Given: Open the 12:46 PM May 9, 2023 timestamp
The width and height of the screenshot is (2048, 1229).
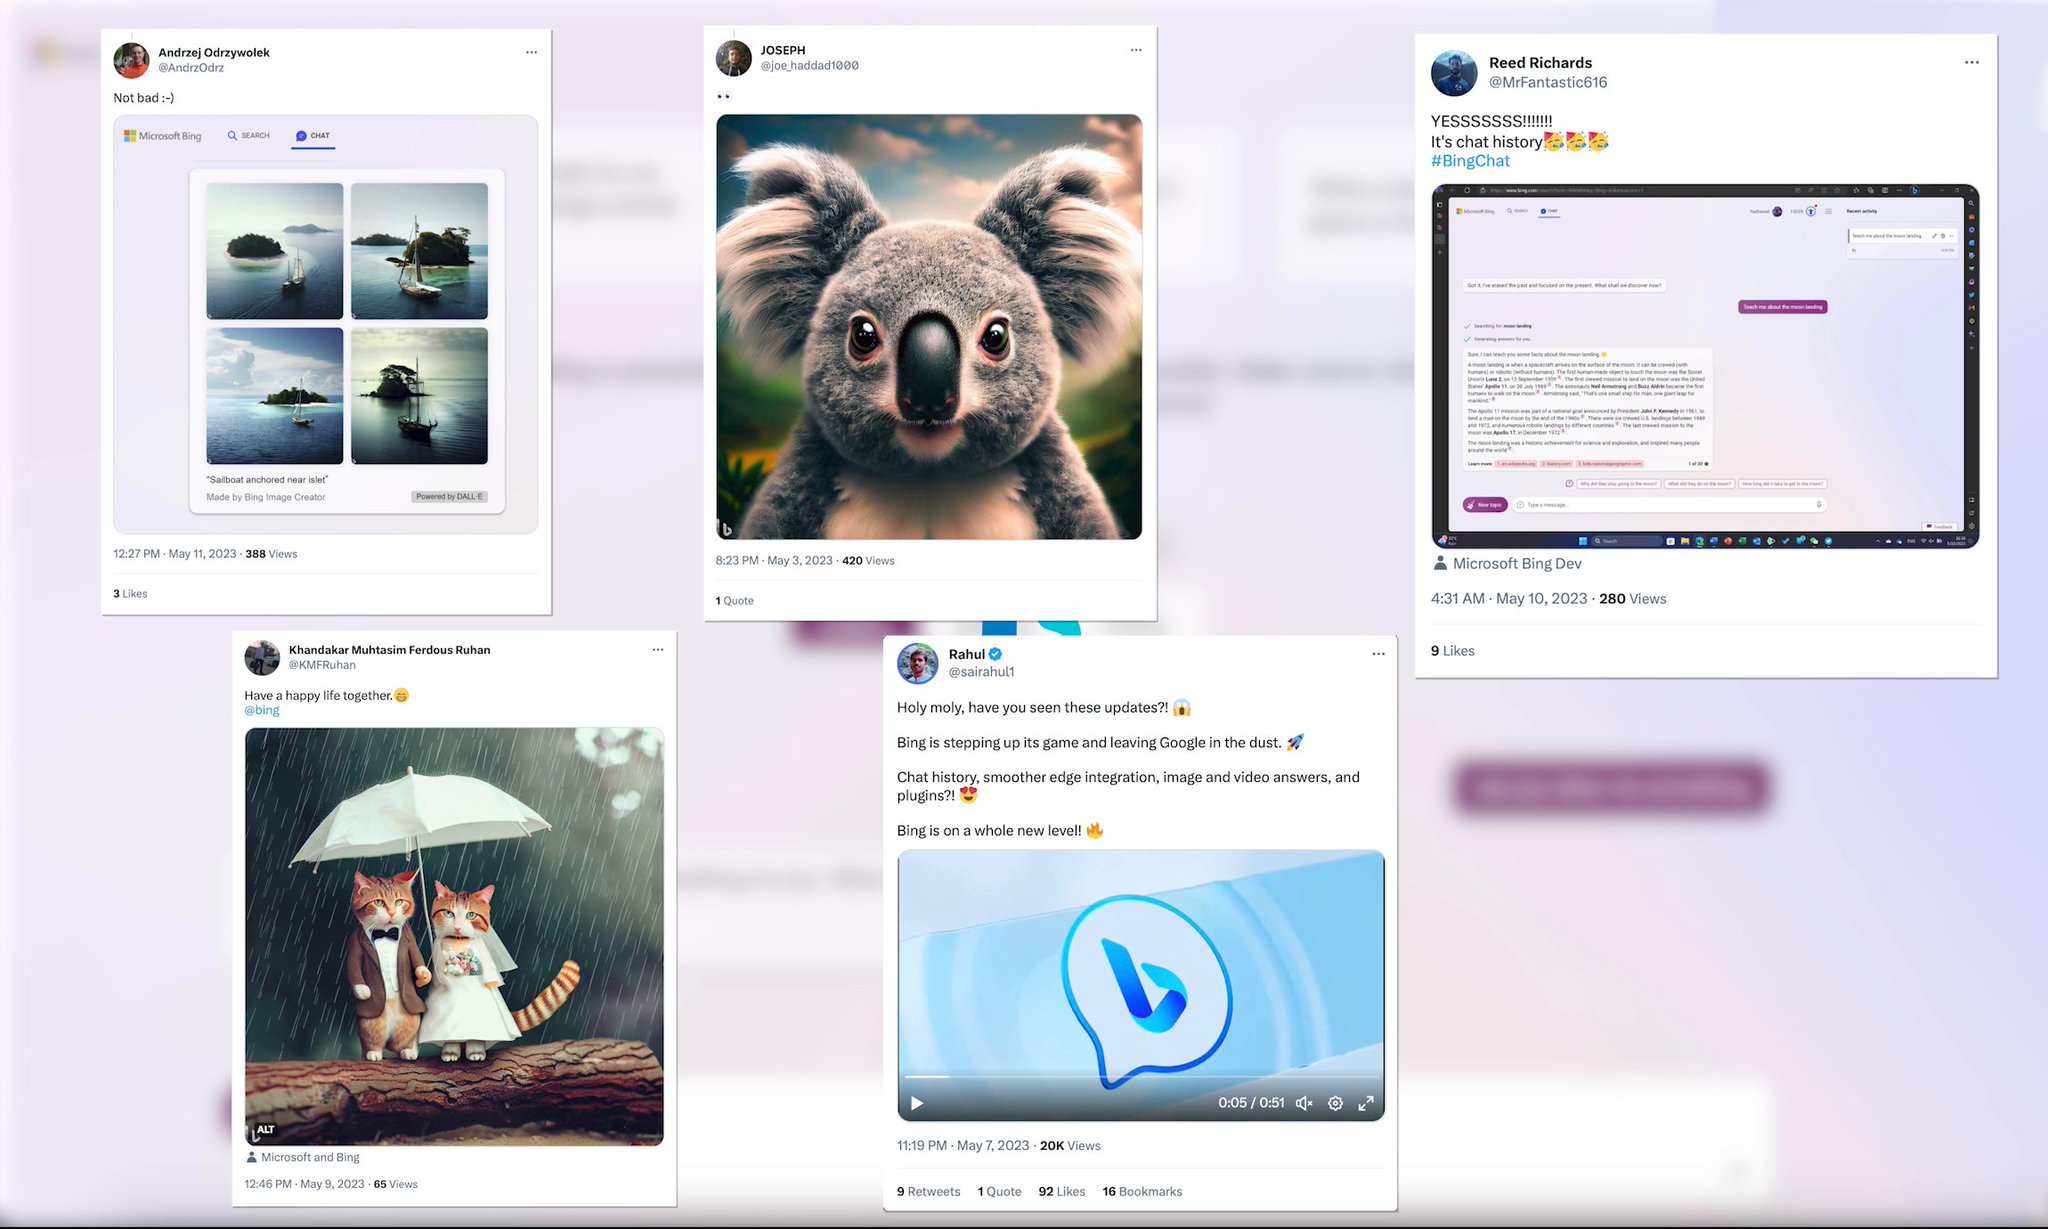Looking at the screenshot, I should (304, 1184).
